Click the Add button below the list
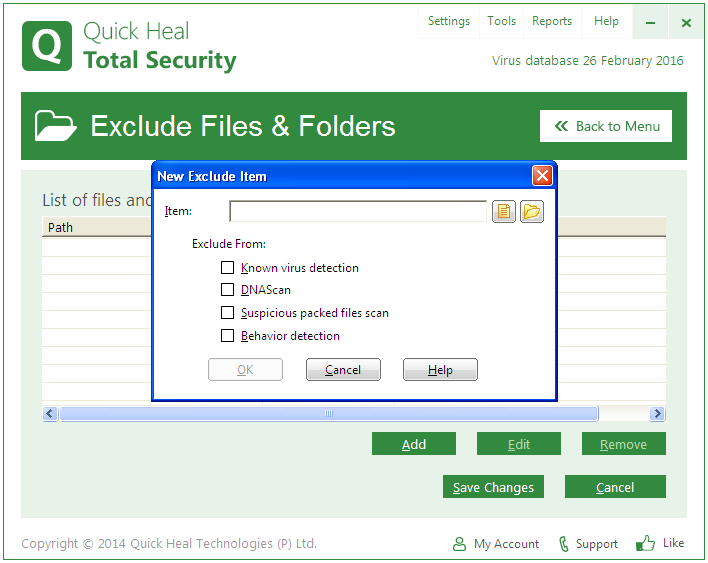Screen dimensions: 708x563 [x=413, y=444]
